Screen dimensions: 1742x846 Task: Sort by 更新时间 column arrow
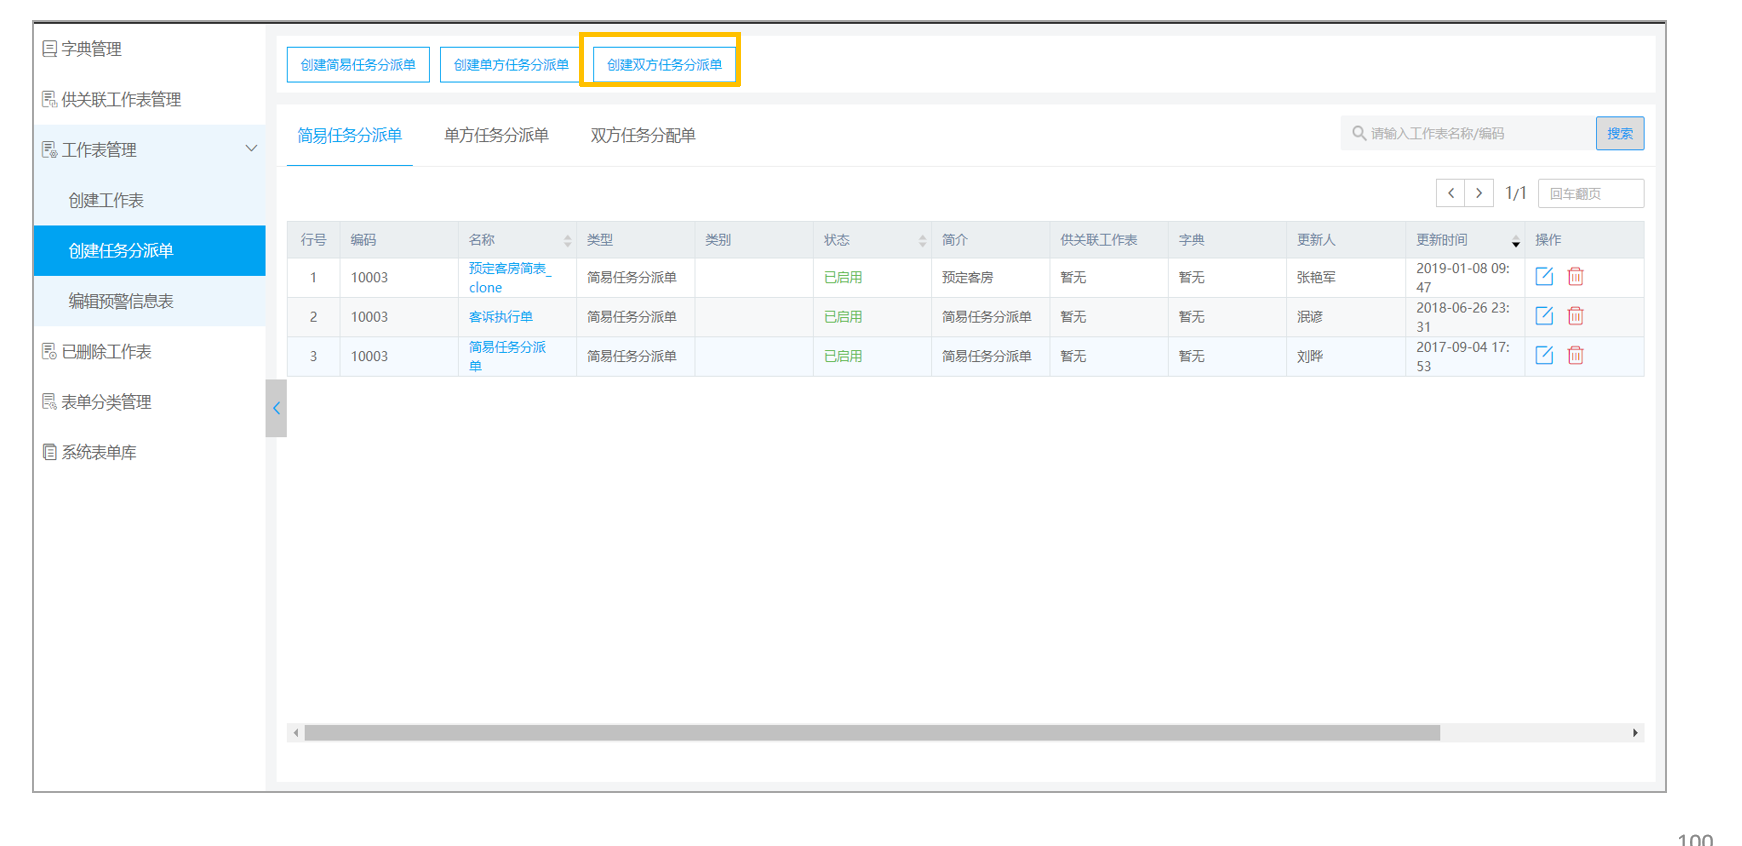[1515, 241]
